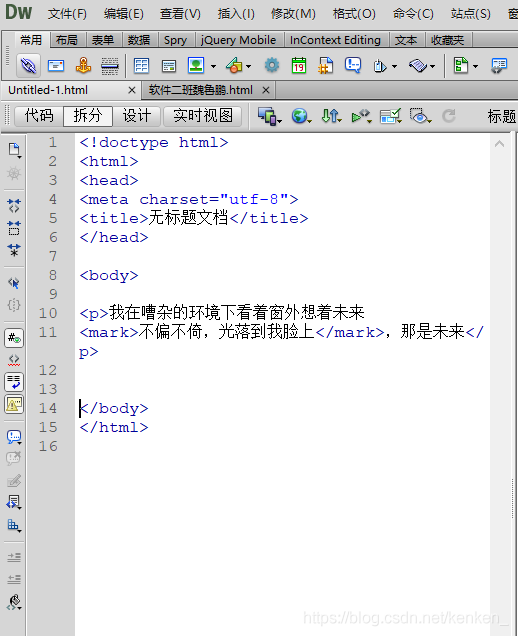The height and width of the screenshot is (636, 518).
Task: Open format source code icon
Action: [14, 602]
